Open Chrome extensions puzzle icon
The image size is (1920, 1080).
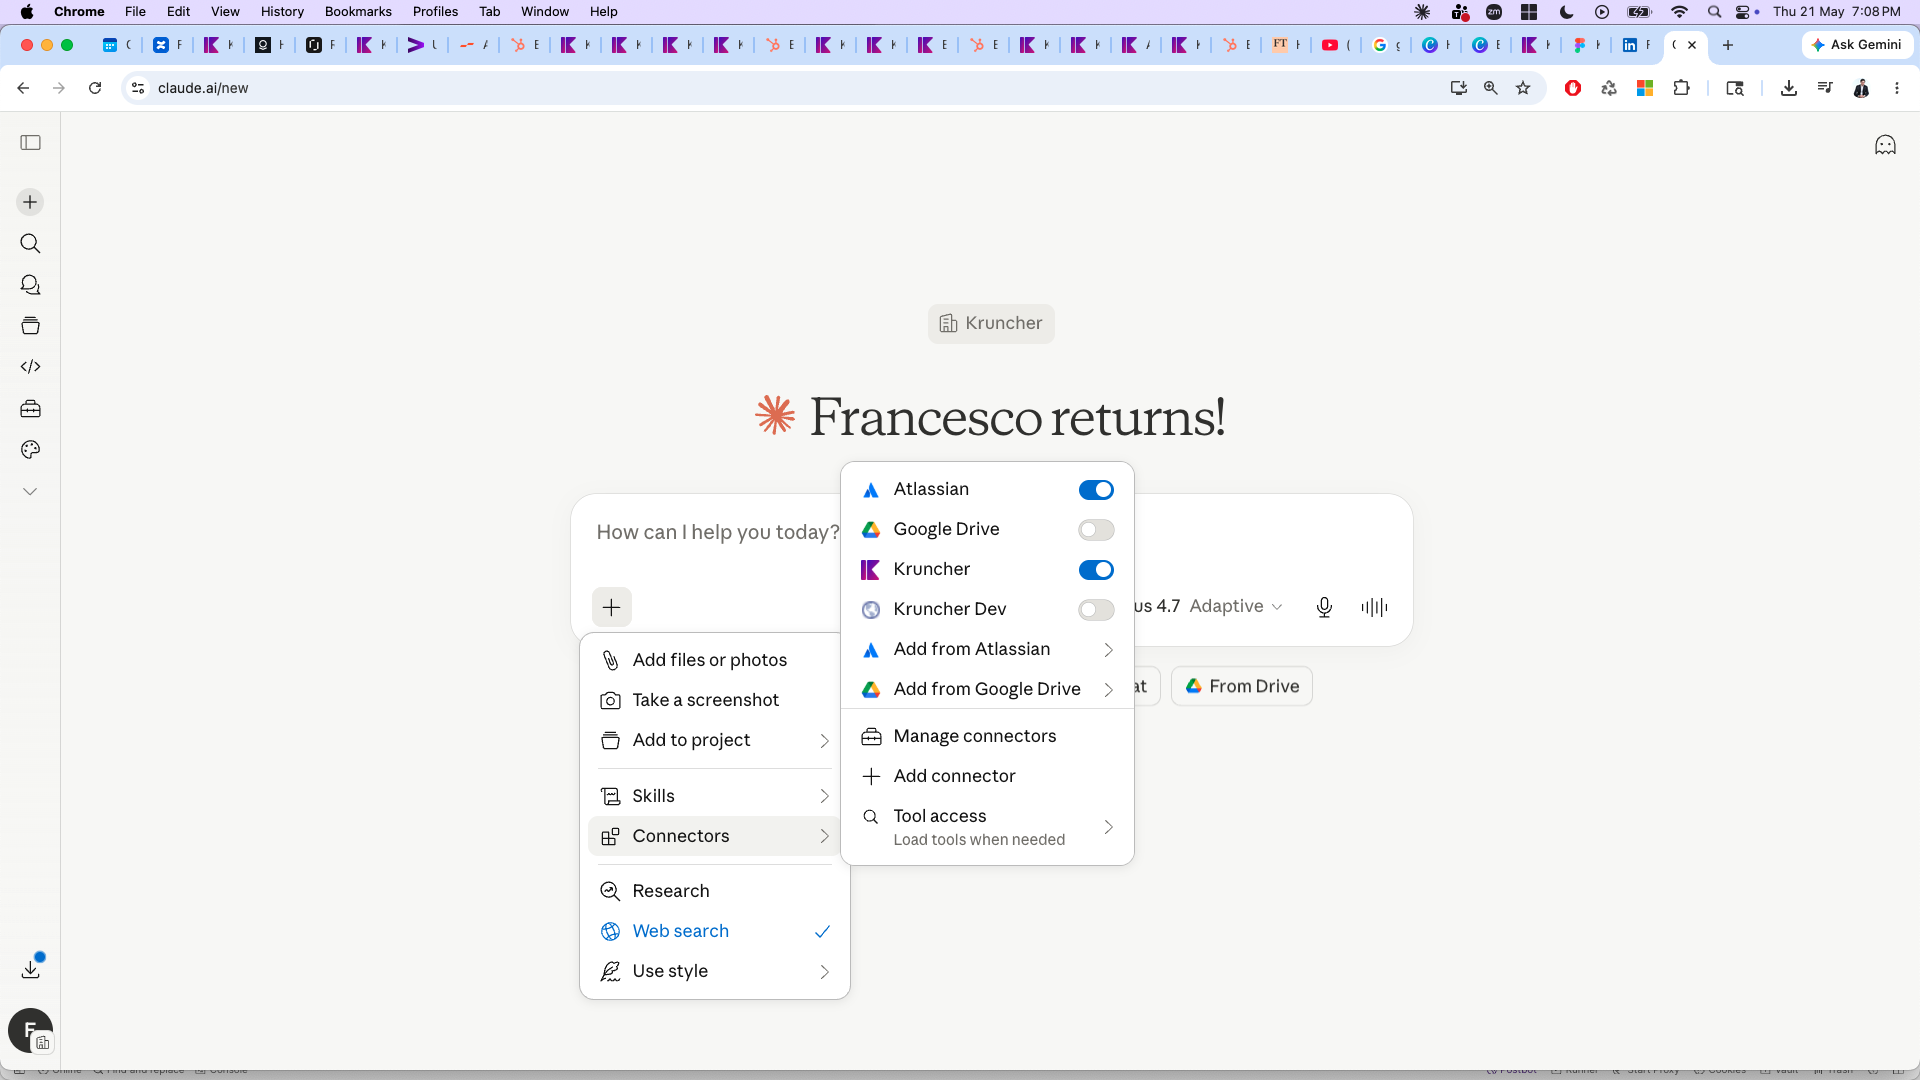pos(1681,88)
